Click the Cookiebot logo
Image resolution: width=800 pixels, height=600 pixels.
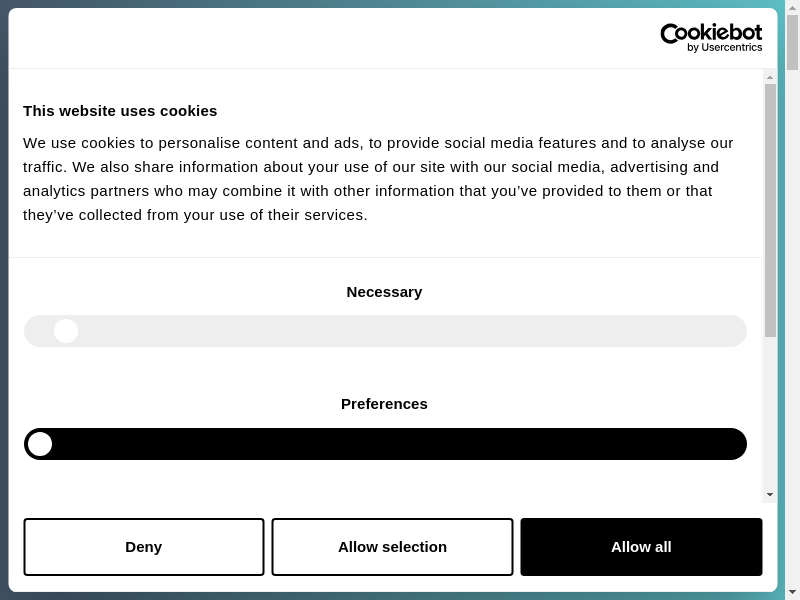click(711, 33)
